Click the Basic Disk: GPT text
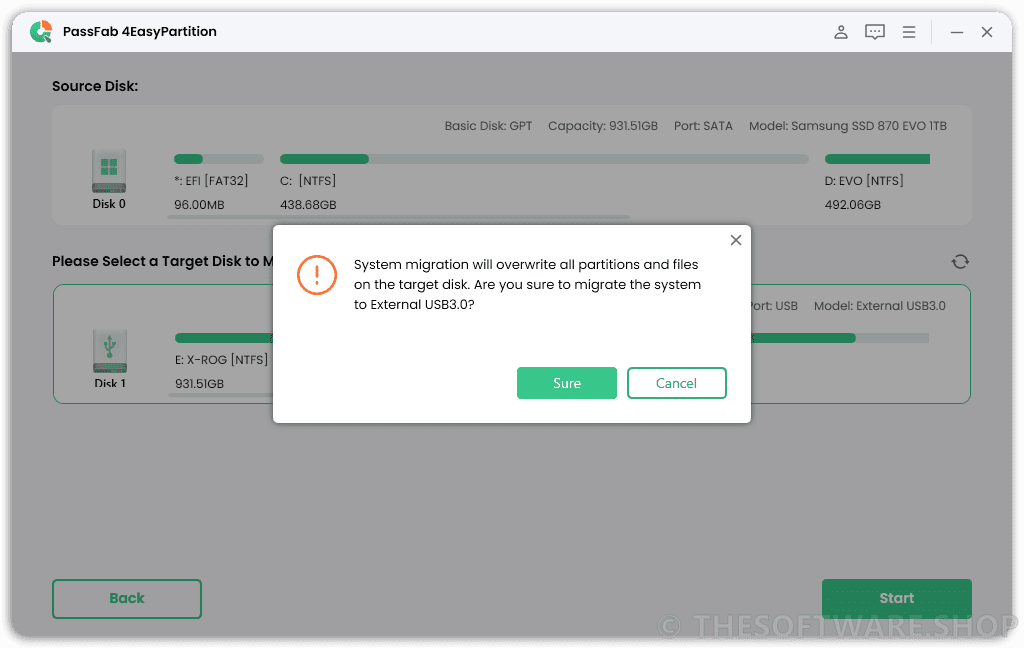This screenshot has height=648, width=1024. pyautogui.click(x=488, y=126)
